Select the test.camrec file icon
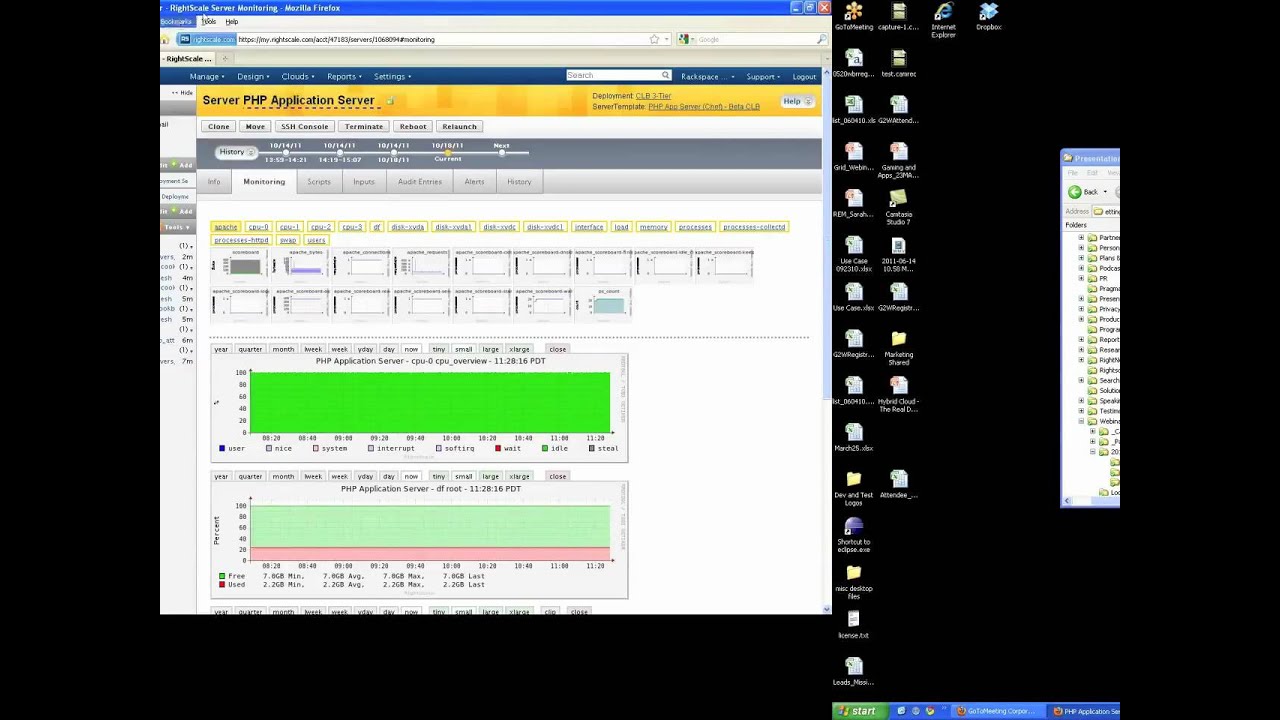Image resolution: width=1280 pixels, height=720 pixels. tap(898, 63)
